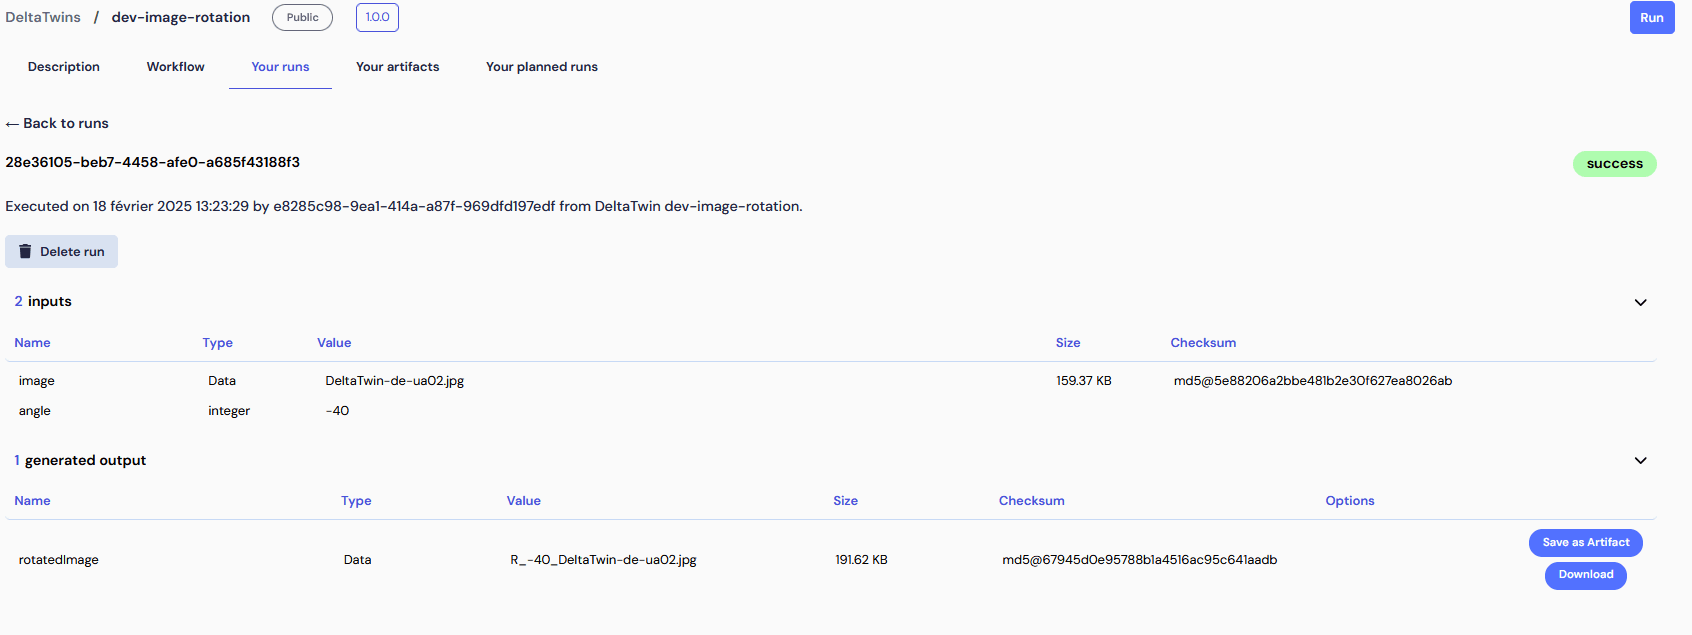Image resolution: width=1692 pixels, height=635 pixels.
Task: Click the R_-40_DeltaTwin-de-ua02.jpg output value
Action: [x=603, y=560]
